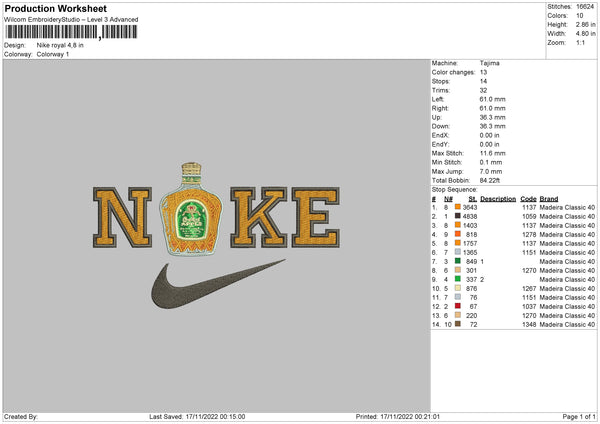Viewport: 600px width, 424px height.
Task: Click the cream swatch in stop row 10
Action: coord(458,288)
